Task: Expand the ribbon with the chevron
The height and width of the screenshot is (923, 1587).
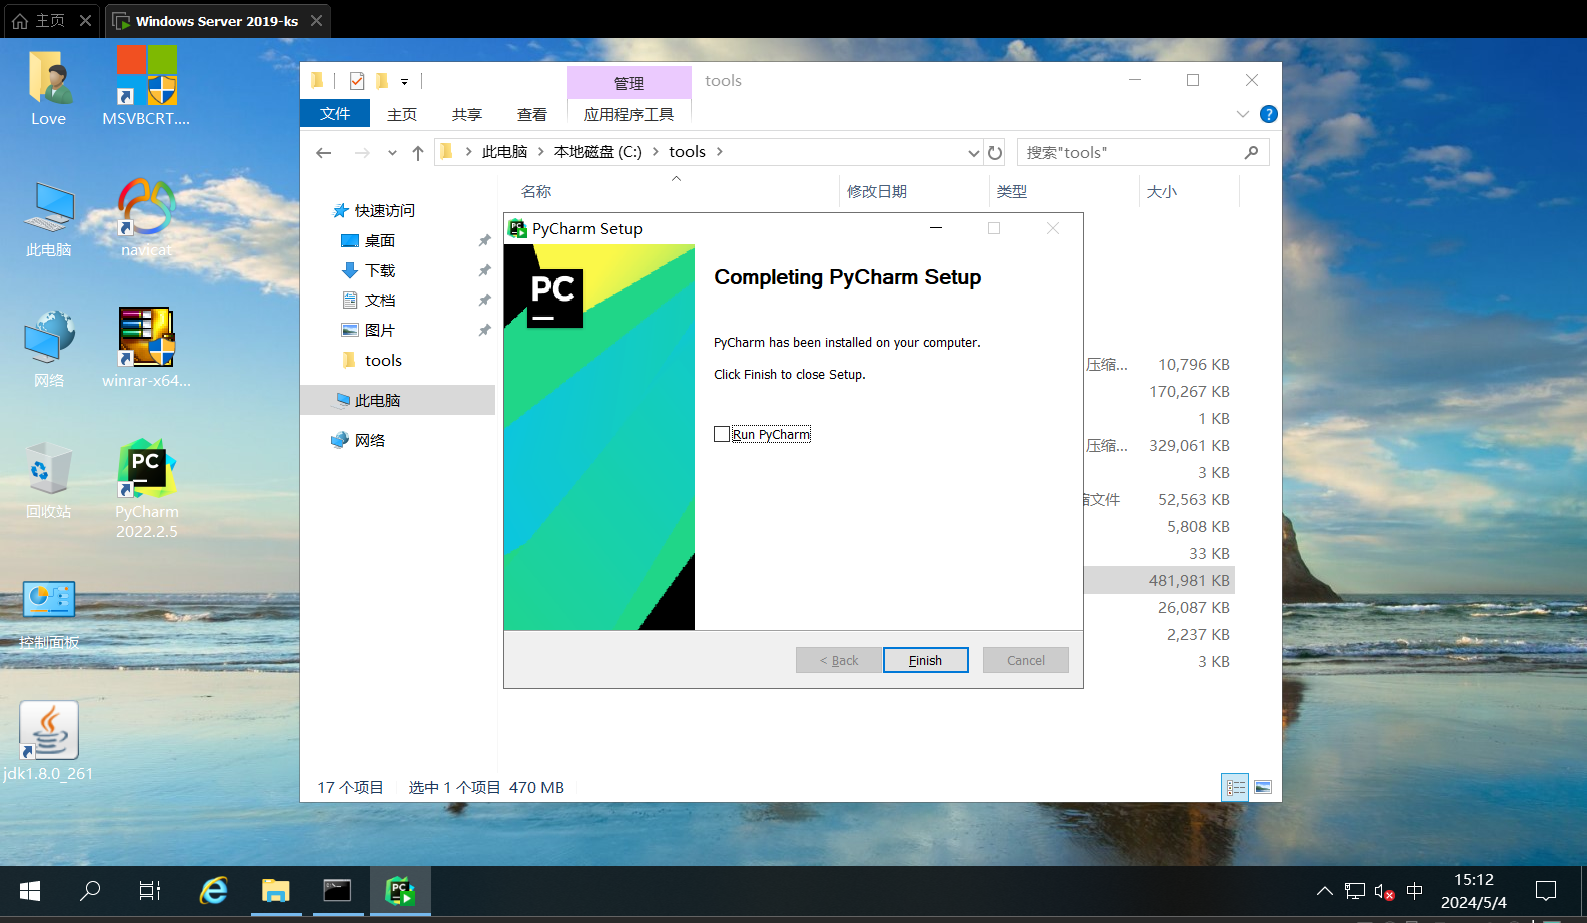Action: point(1243,114)
